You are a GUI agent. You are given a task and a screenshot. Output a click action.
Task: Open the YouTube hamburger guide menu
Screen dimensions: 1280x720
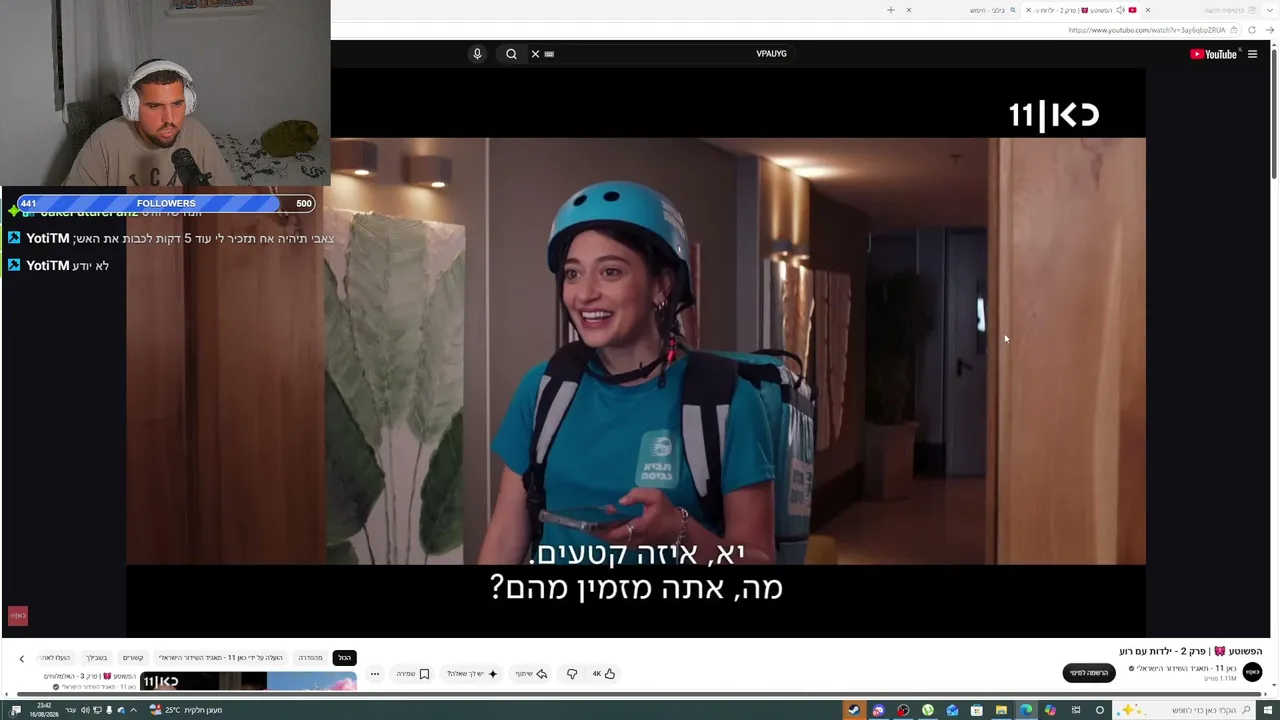coord(1252,54)
